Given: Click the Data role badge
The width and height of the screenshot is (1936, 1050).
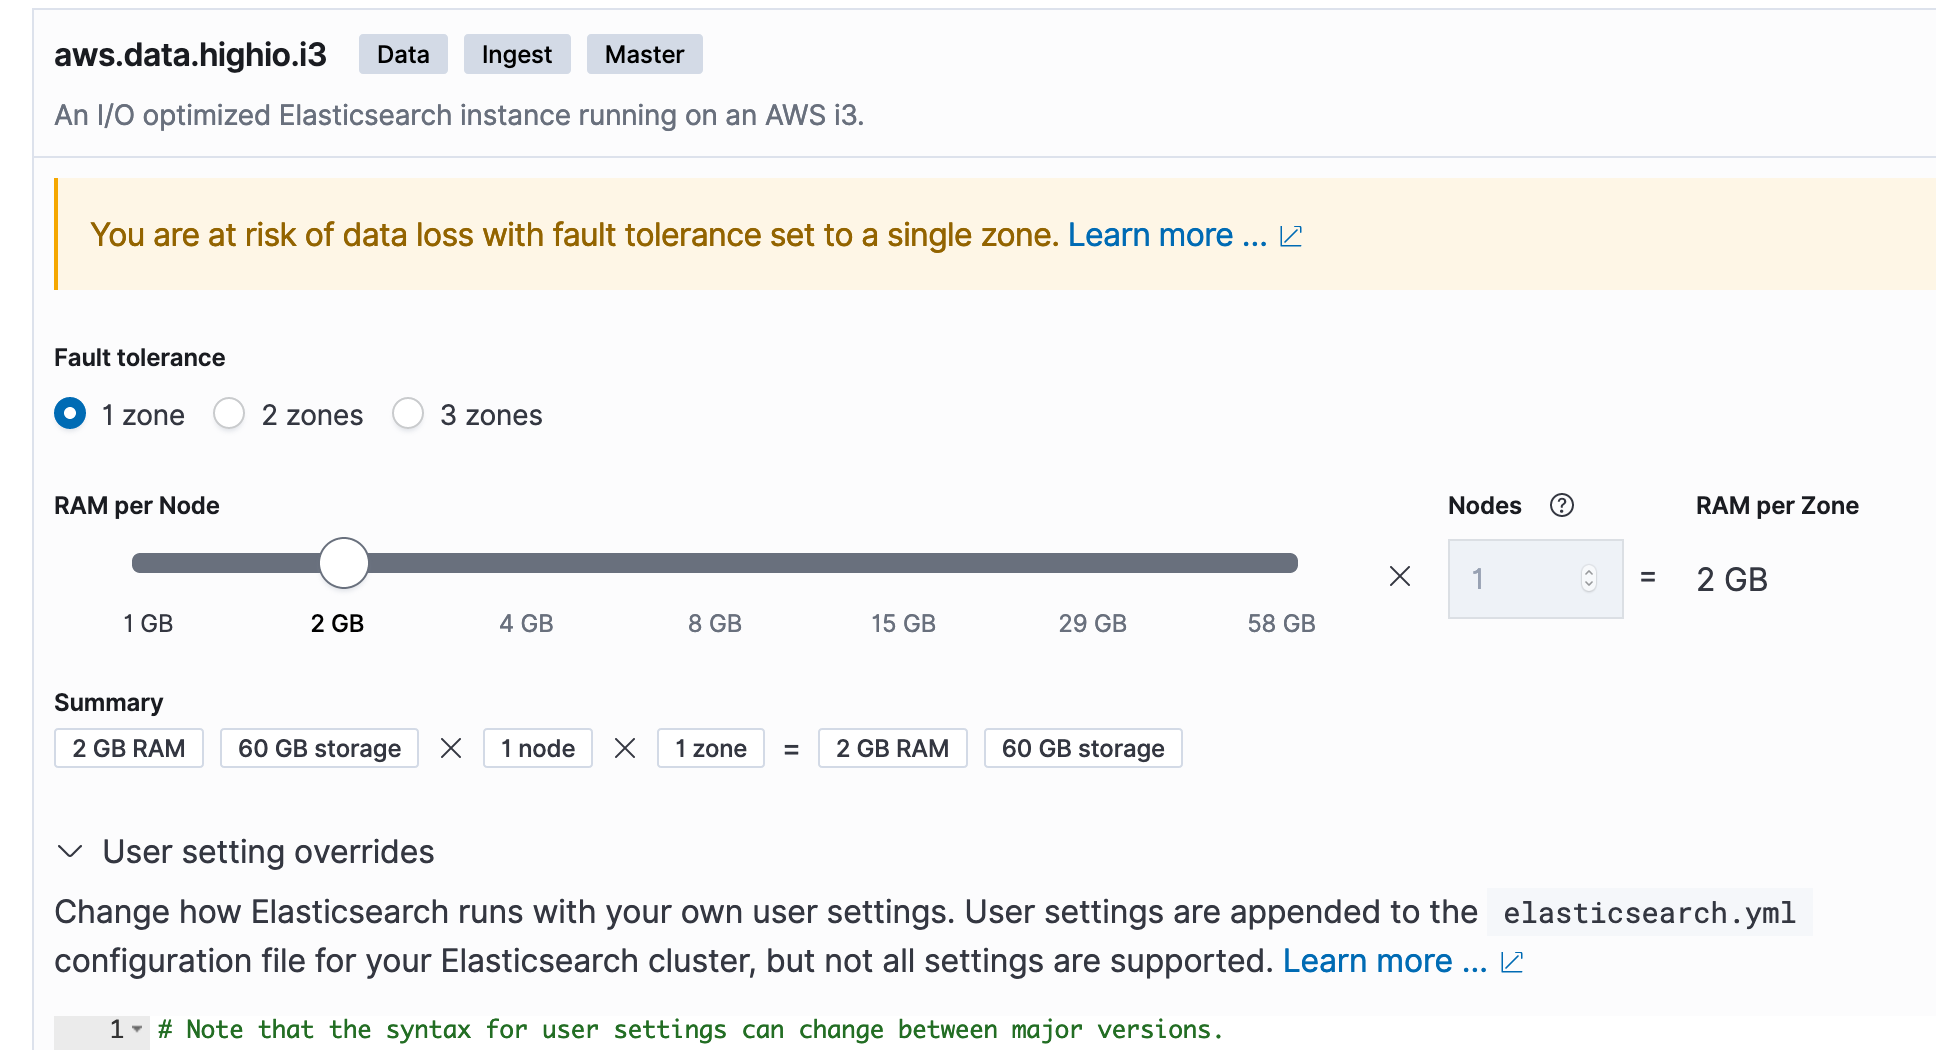Looking at the screenshot, I should pos(403,54).
